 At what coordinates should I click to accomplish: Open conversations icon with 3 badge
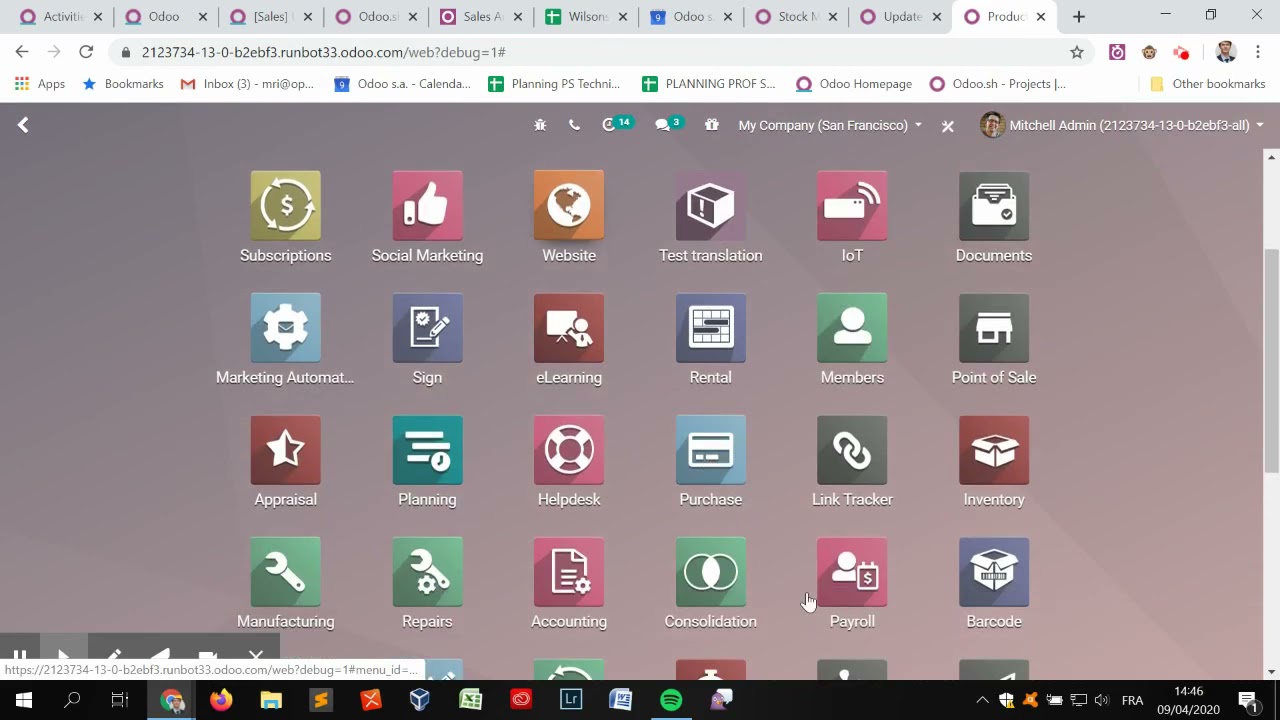click(668, 124)
